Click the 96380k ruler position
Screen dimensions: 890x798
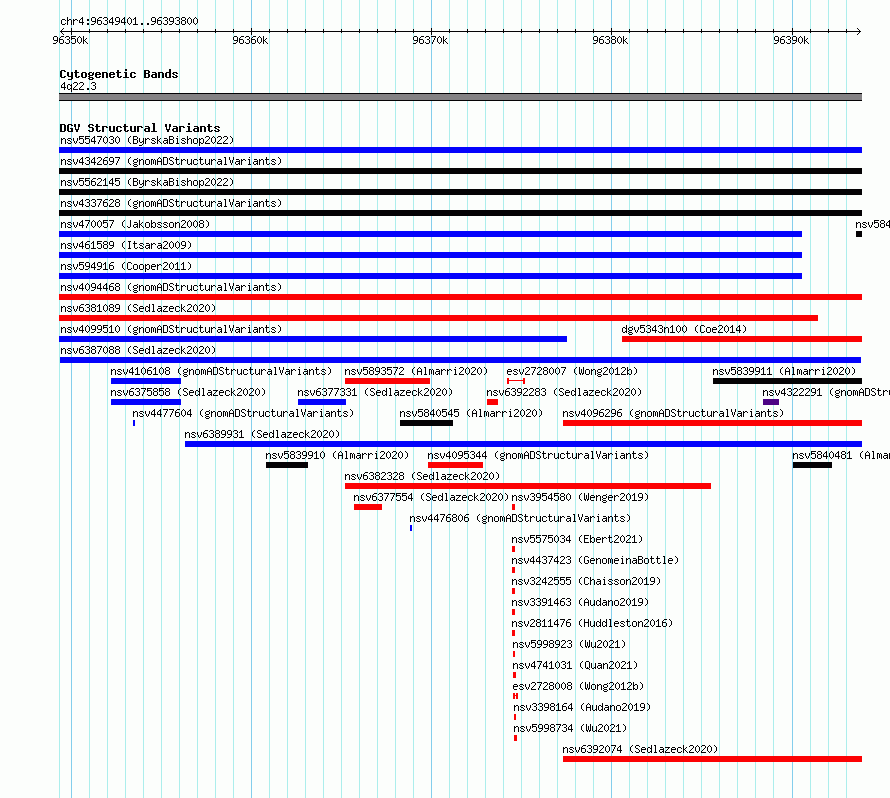(610, 40)
